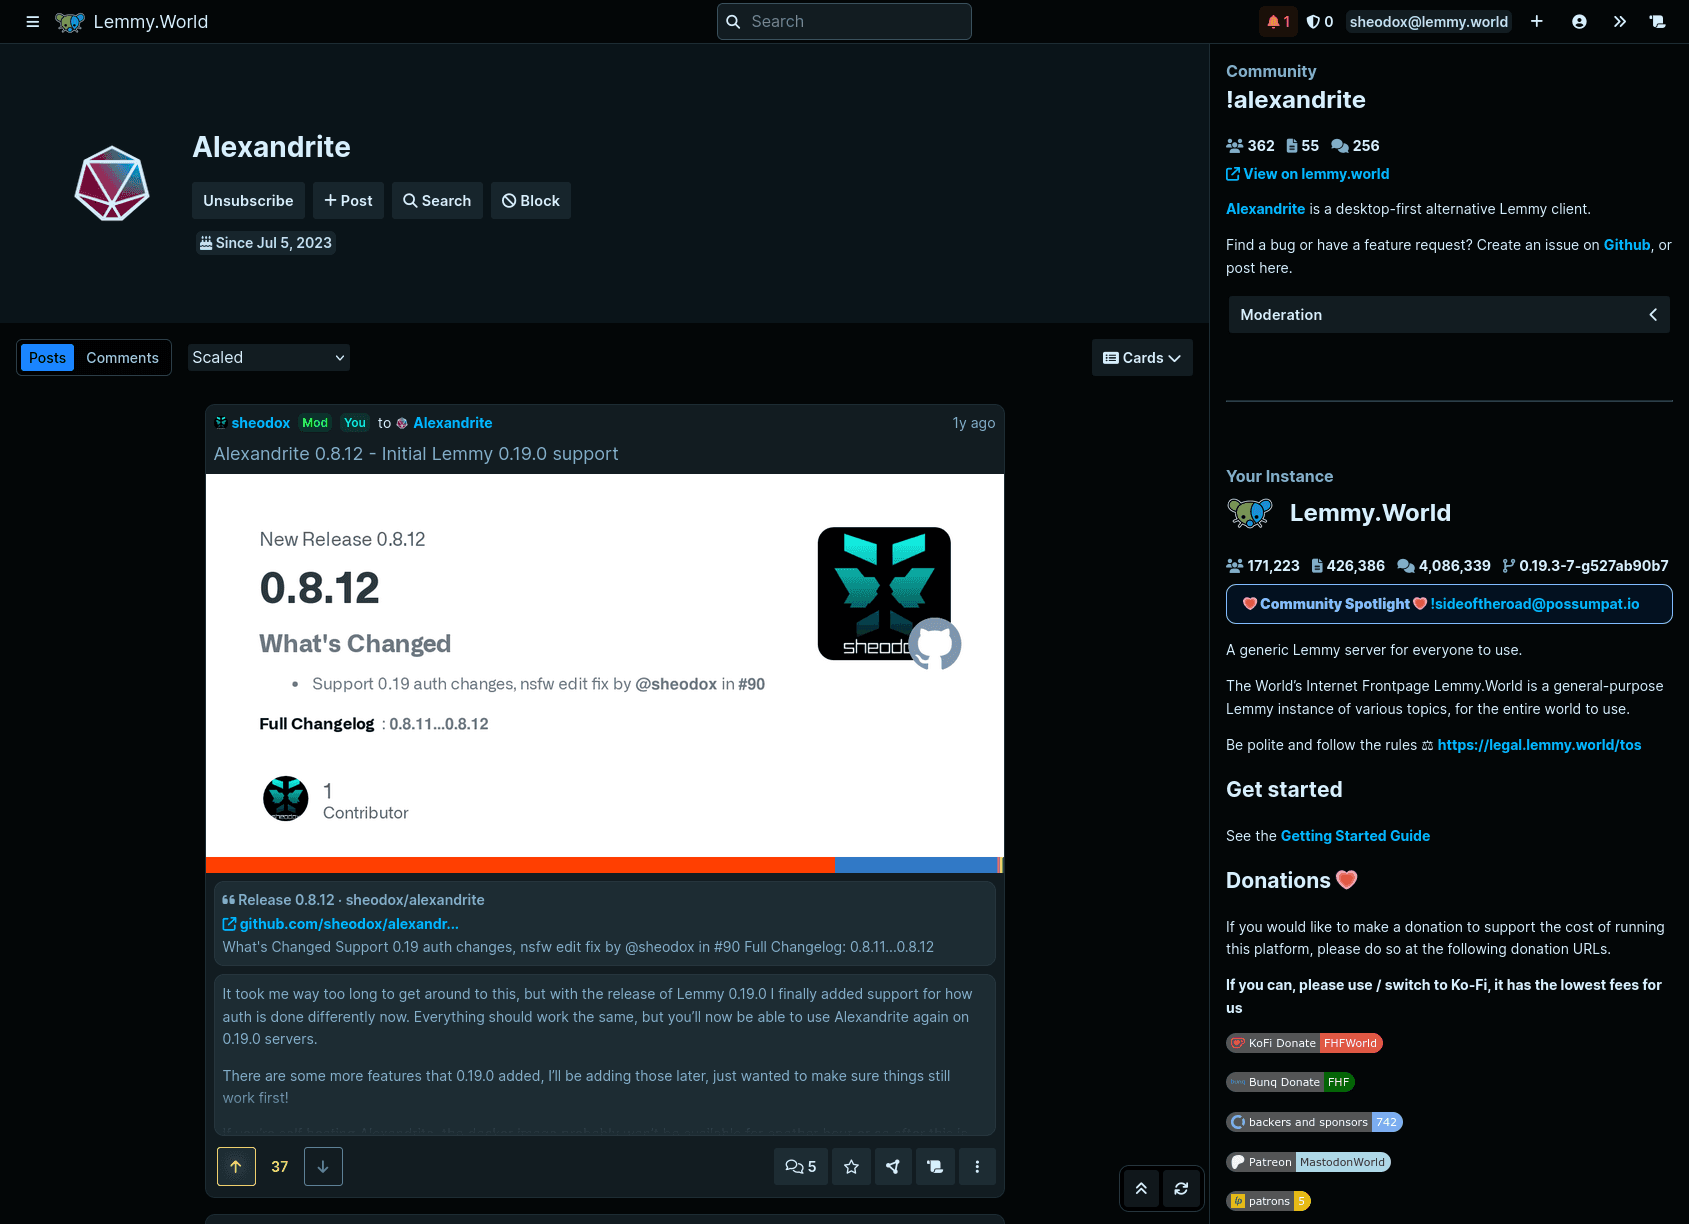Collapse the Moderation section
Viewport: 1689px width, 1224px height.
pos(1652,314)
